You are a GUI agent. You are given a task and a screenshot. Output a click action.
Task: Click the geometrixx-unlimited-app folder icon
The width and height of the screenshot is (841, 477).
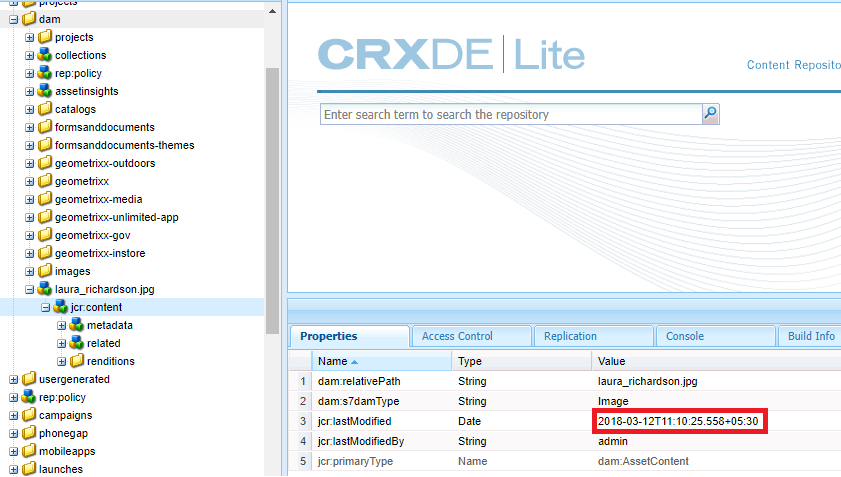(x=45, y=217)
